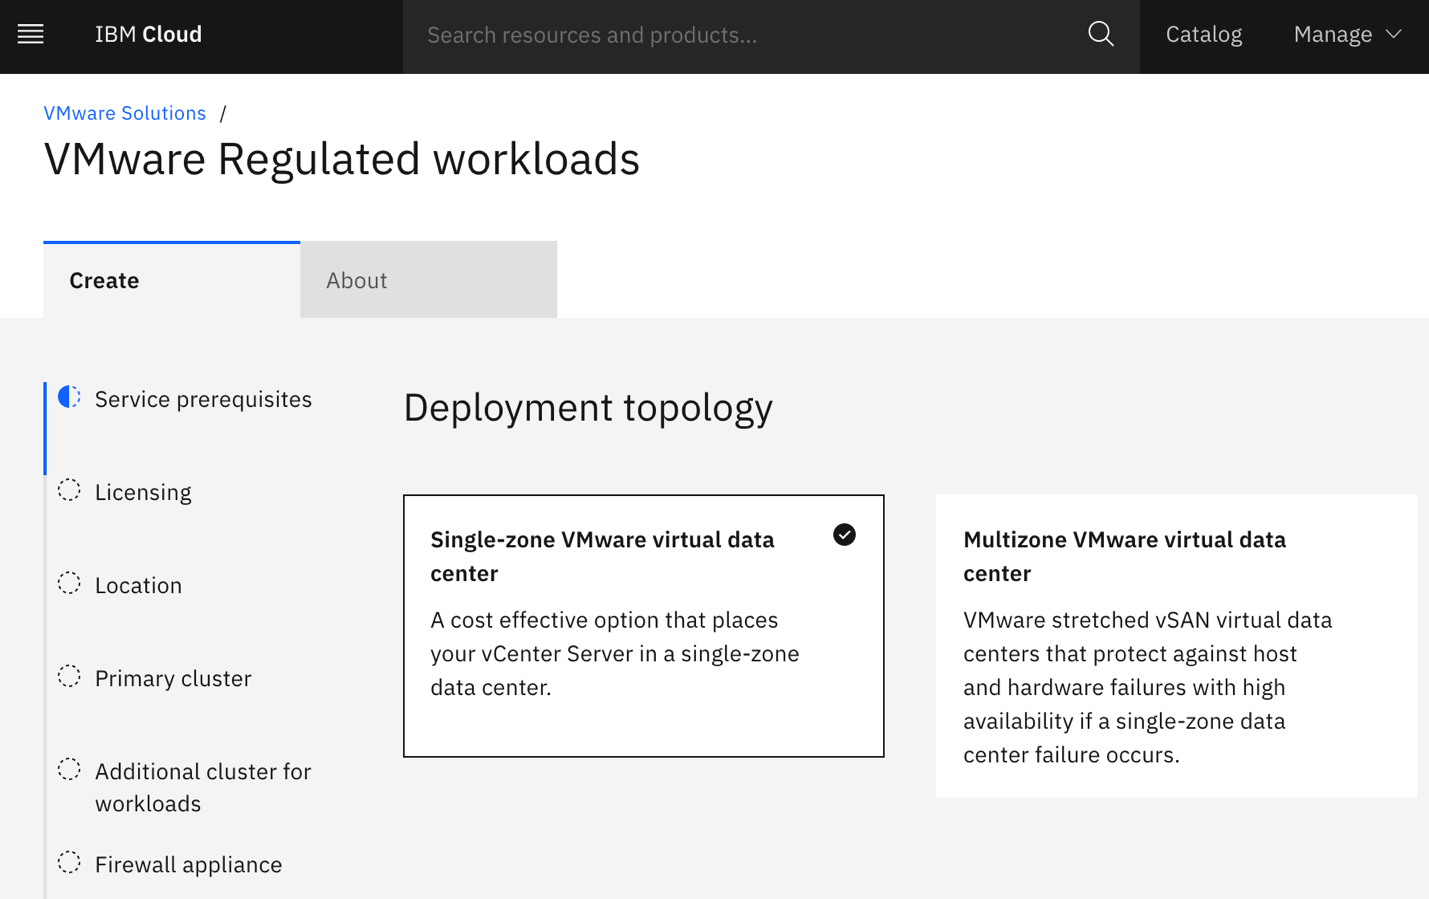Click the Firewall appliance circle icon
The width and height of the screenshot is (1429, 899).
(69, 862)
